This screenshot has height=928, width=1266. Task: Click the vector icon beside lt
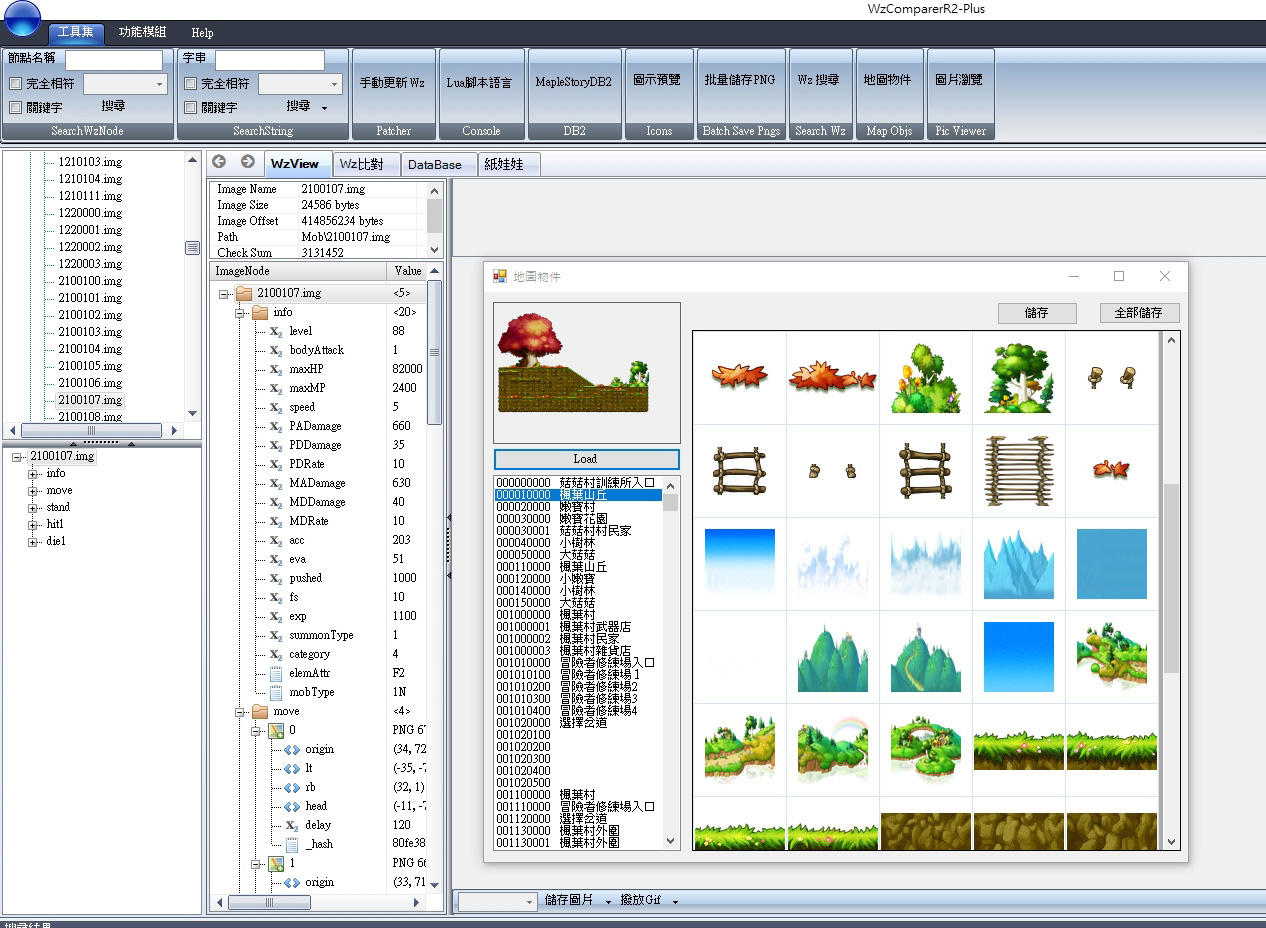point(292,768)
